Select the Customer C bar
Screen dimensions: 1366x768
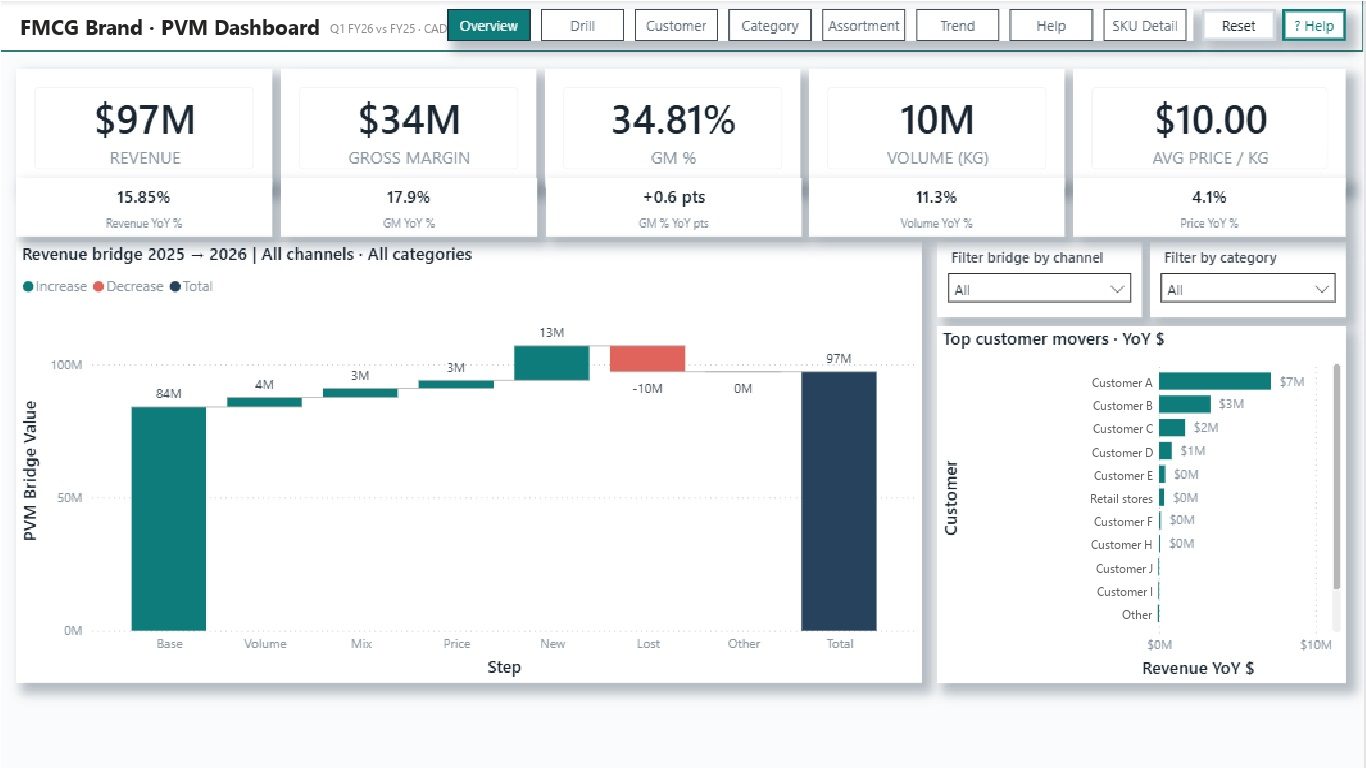coord(1172,428)
